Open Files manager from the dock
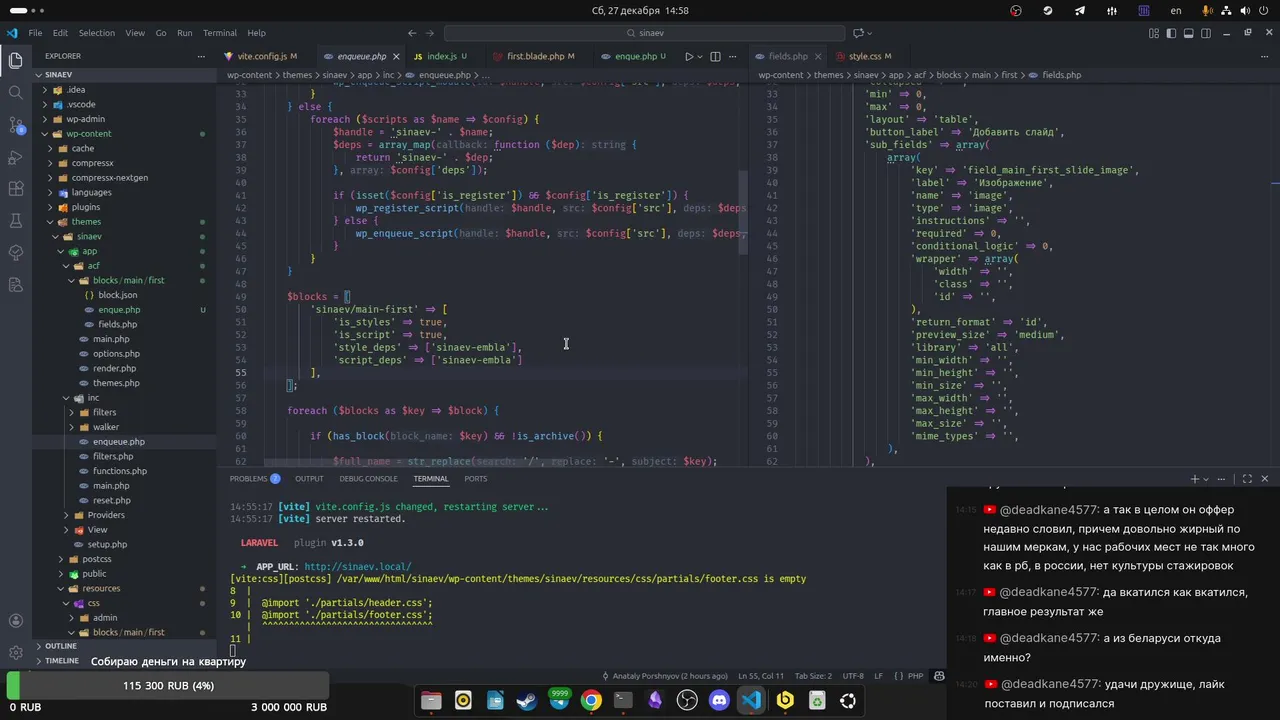 431,700
